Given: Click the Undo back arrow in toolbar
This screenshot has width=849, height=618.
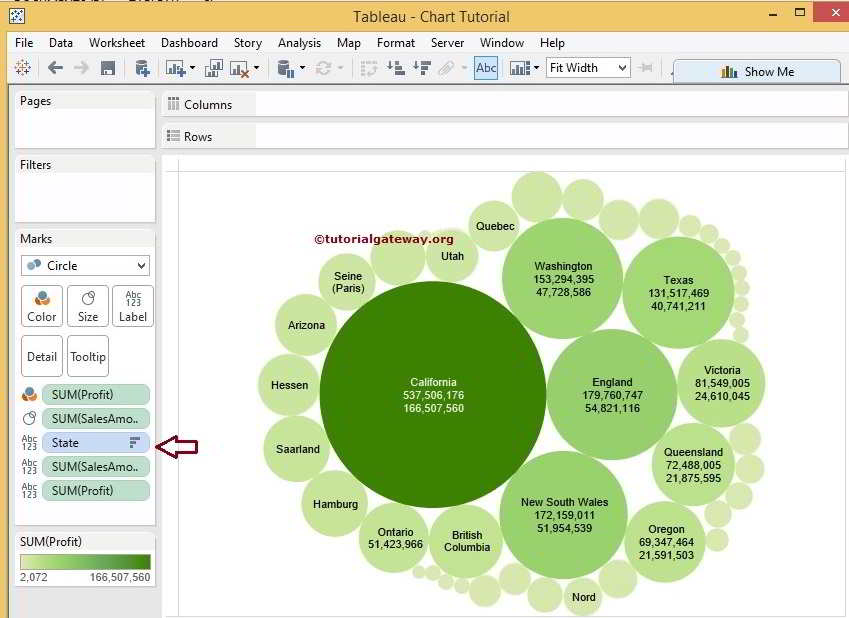Looking at the screenshot, I should click(x=55, y=68).
